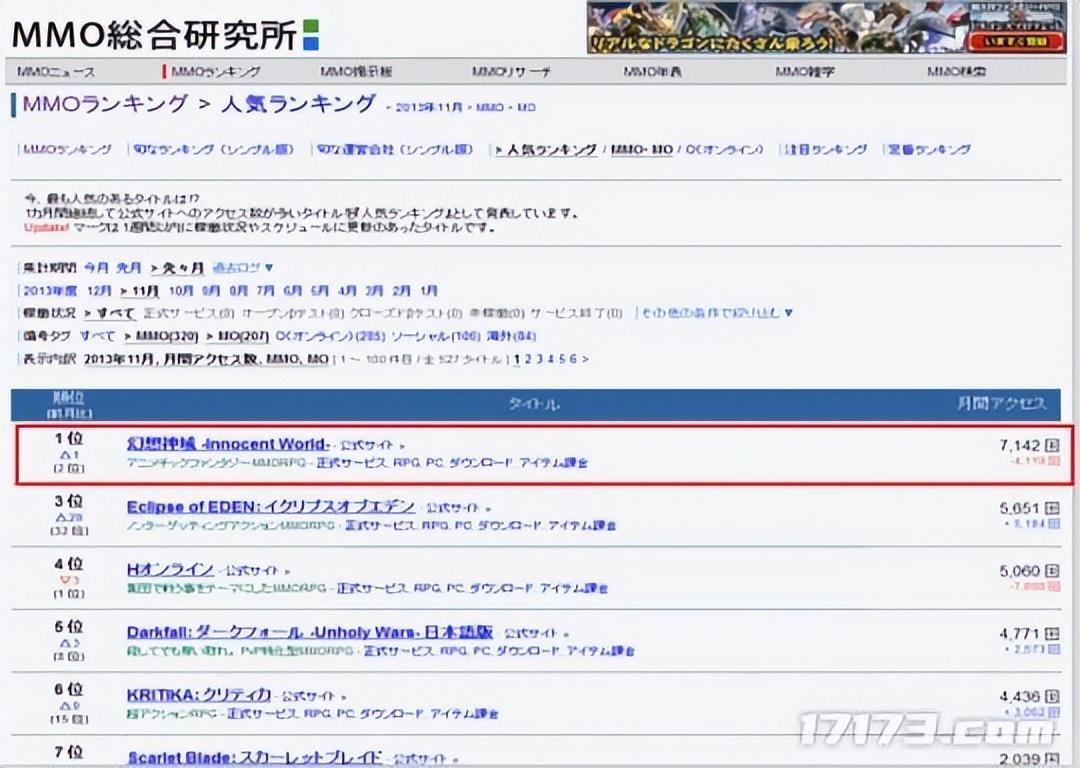Expand access details icon for 幻想神域 row

[1052, 445]
